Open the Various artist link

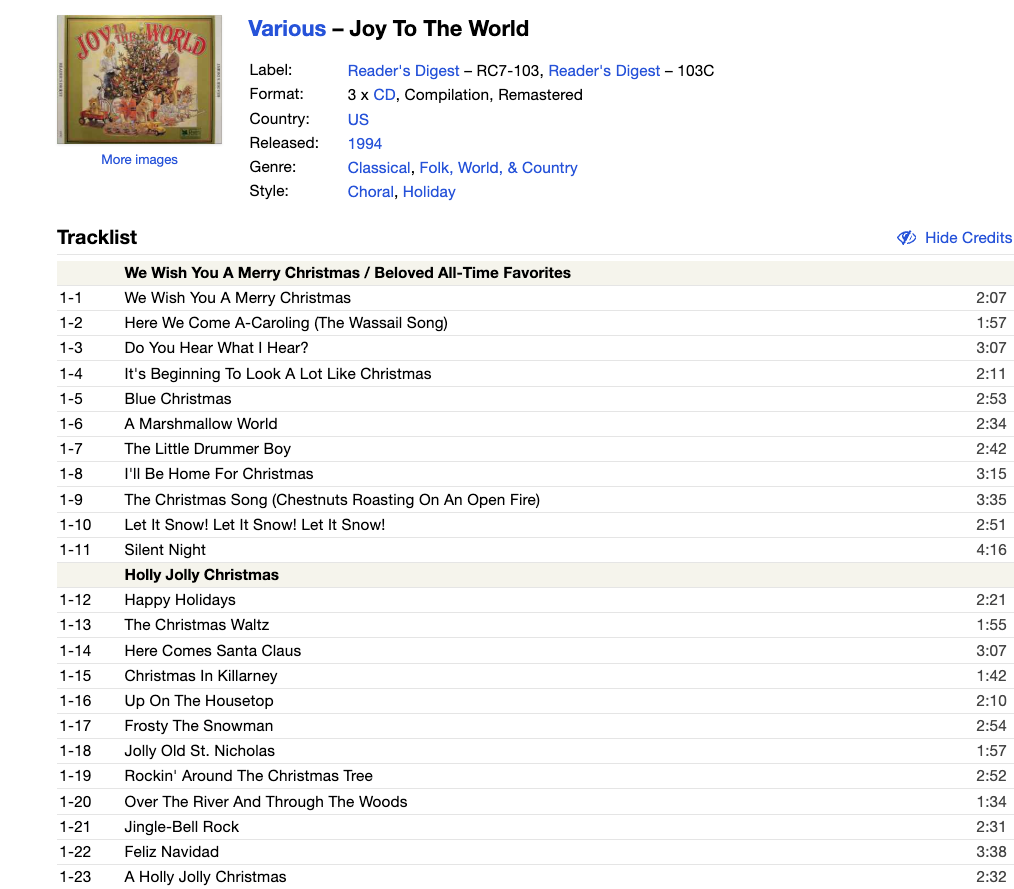[x=287, y=28]
